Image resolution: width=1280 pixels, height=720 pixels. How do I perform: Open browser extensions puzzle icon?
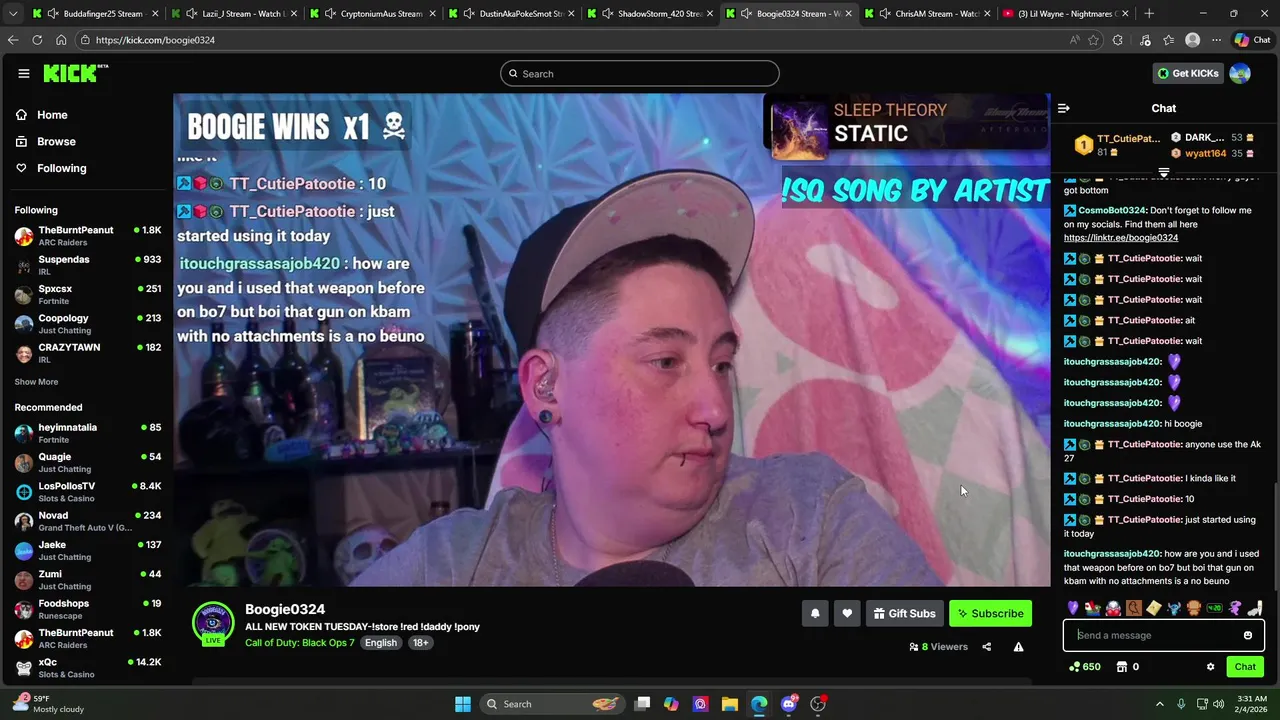tap(1118, 40)
